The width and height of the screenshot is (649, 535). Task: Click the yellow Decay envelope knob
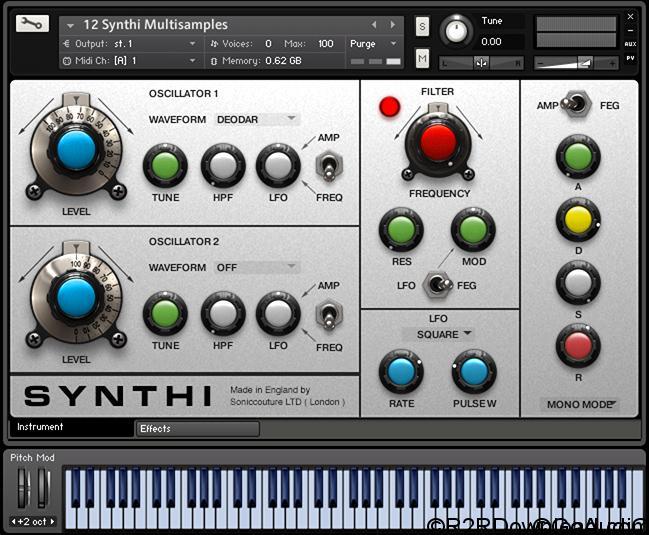point(577,219)
